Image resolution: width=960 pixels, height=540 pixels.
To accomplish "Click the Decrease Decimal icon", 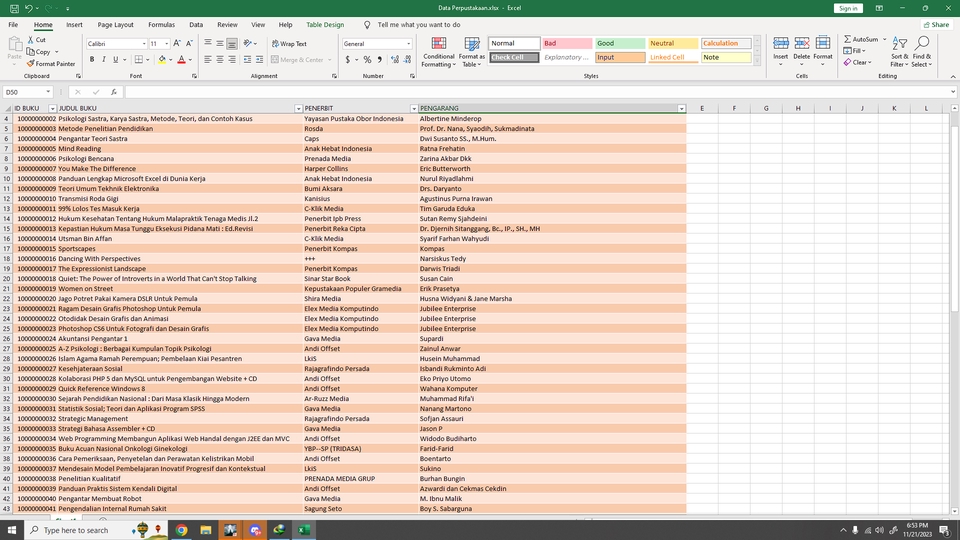I will [407, 60].
